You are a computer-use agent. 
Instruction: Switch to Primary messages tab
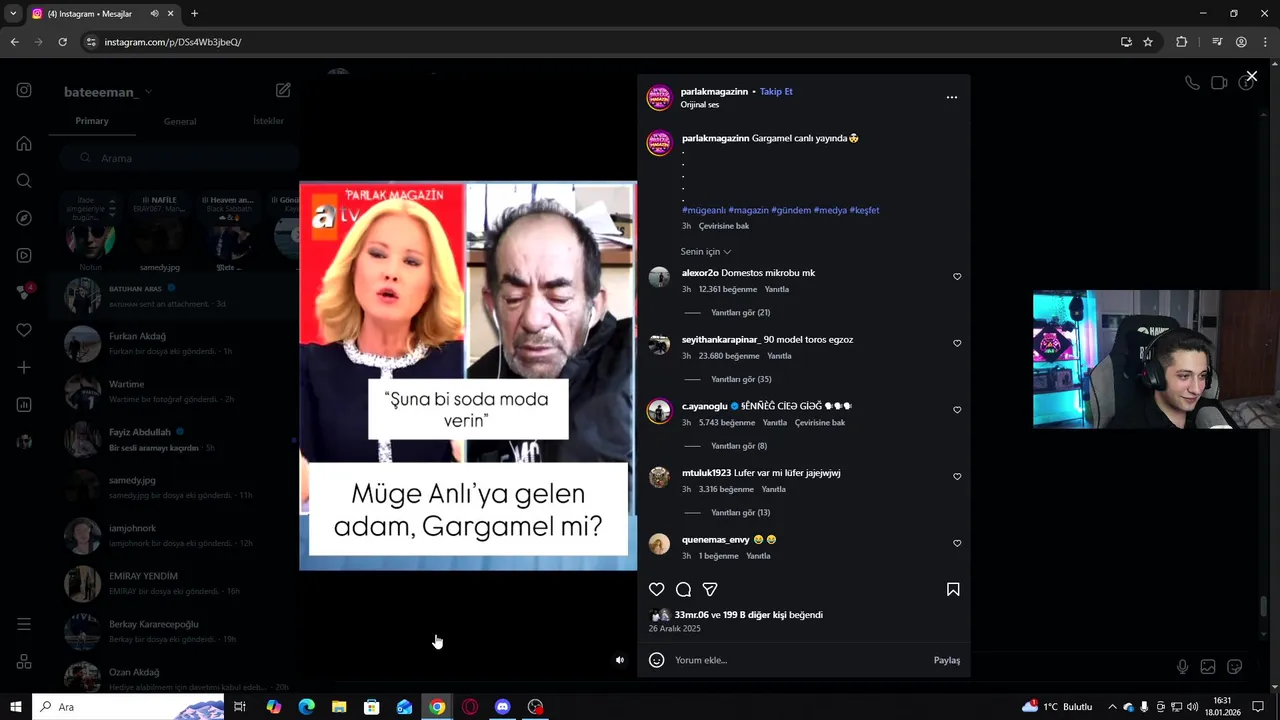click(92, 121)
